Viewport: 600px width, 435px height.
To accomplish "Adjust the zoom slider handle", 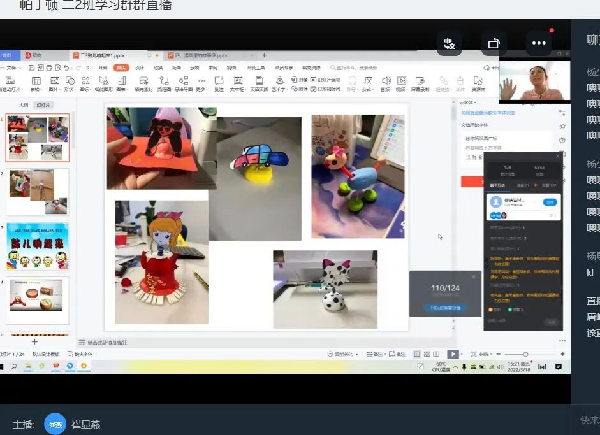I will tap(525, 354).
